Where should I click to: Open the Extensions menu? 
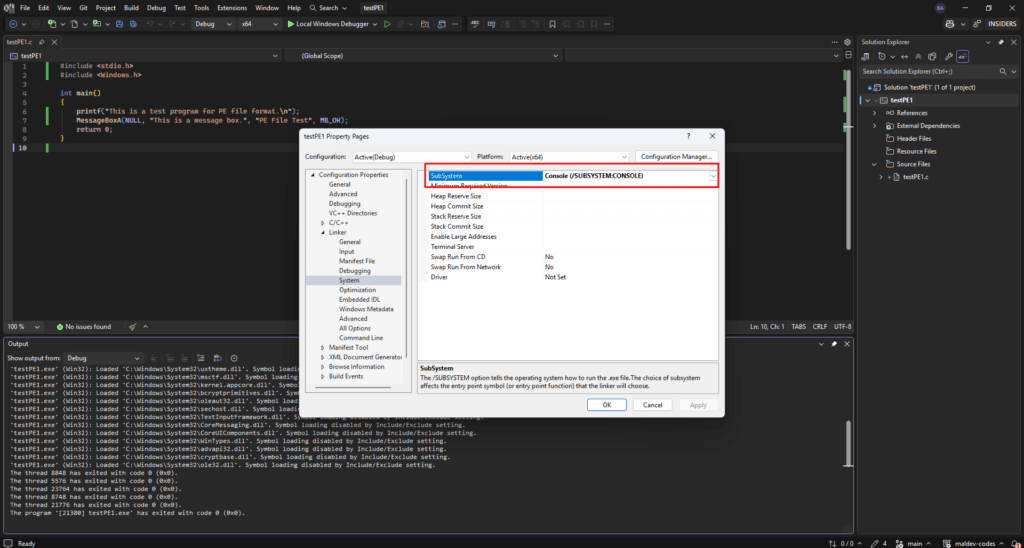(x=233, y=8)
